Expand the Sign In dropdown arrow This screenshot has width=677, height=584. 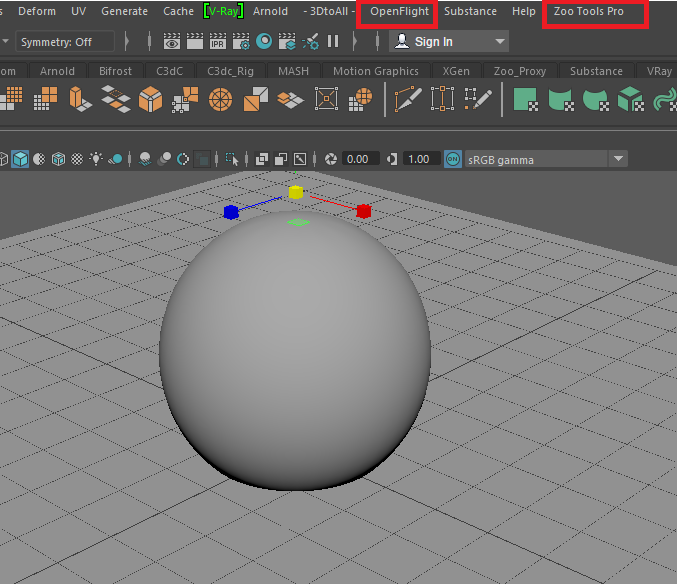[500, 42]
